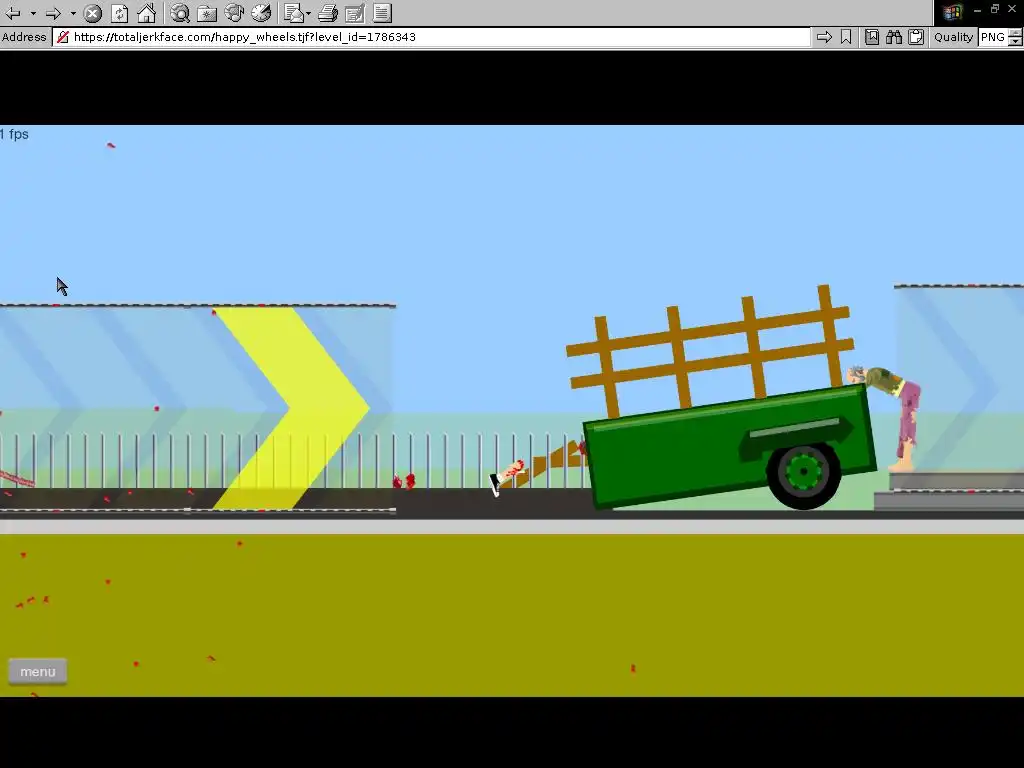The width and height of the screenshot is (1024, 768).
Task: Print the page using the printer icon
Action: pyautogui.click(x=328, y=13)
